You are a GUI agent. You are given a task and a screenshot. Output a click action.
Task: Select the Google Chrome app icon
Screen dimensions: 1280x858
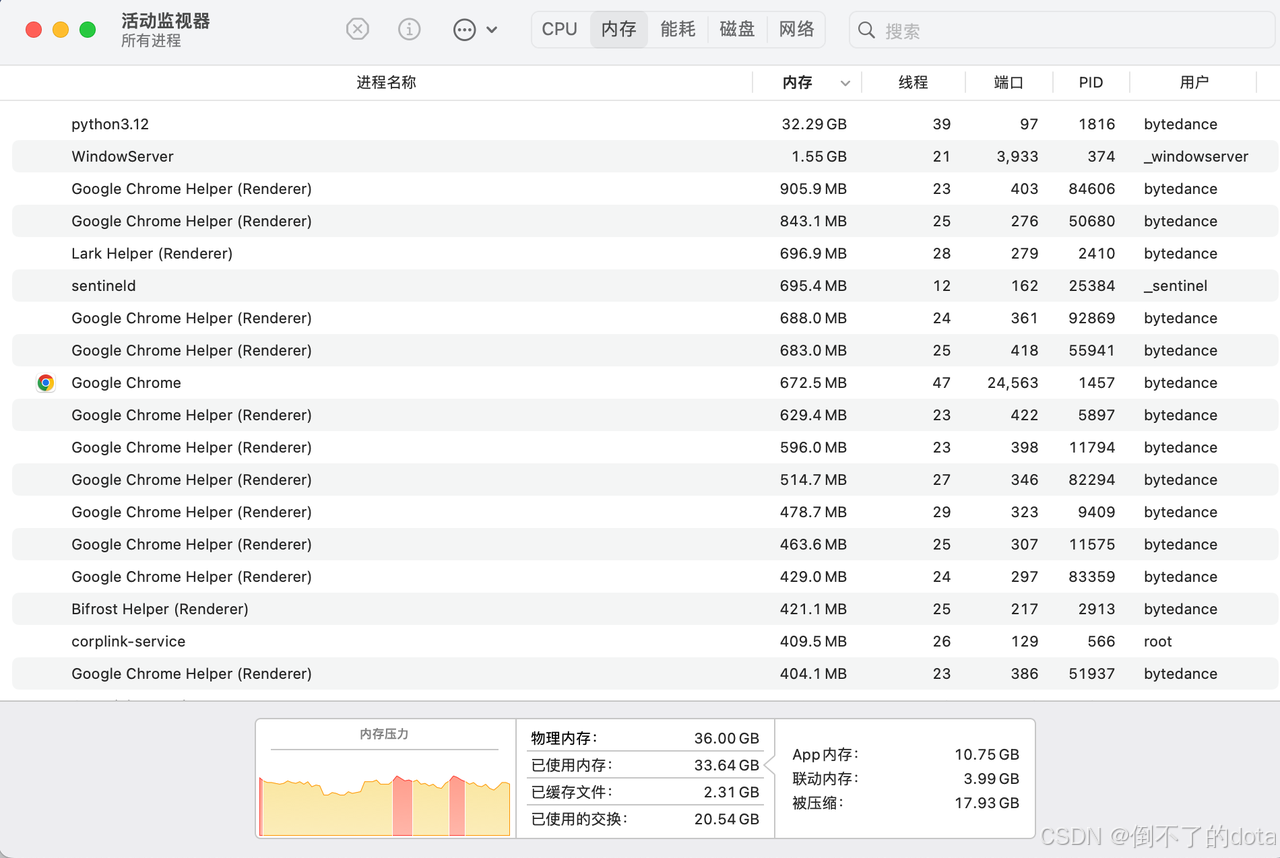(x=45, y=383)
